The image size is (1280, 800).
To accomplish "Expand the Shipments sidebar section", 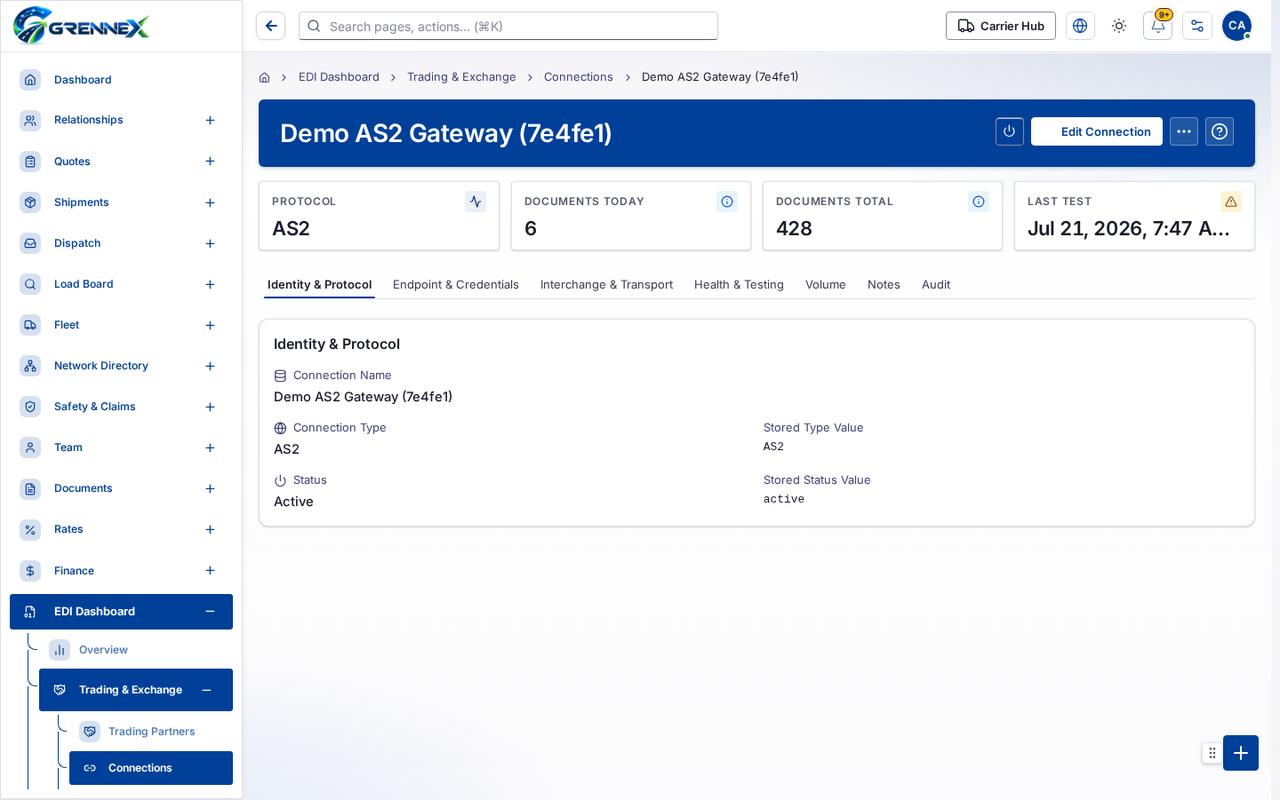I will tap(210, 203).
